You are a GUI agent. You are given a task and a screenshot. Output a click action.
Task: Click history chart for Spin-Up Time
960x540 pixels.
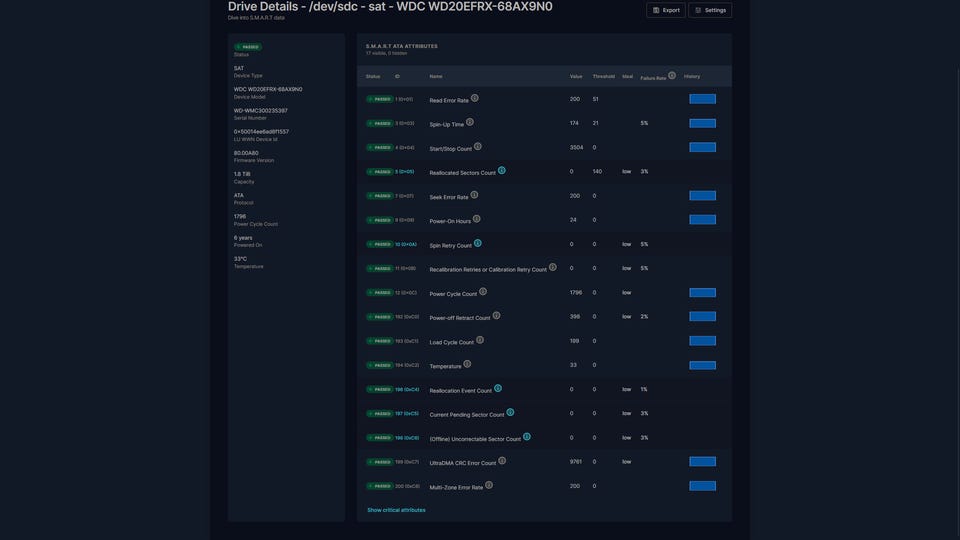coord(702,123)
